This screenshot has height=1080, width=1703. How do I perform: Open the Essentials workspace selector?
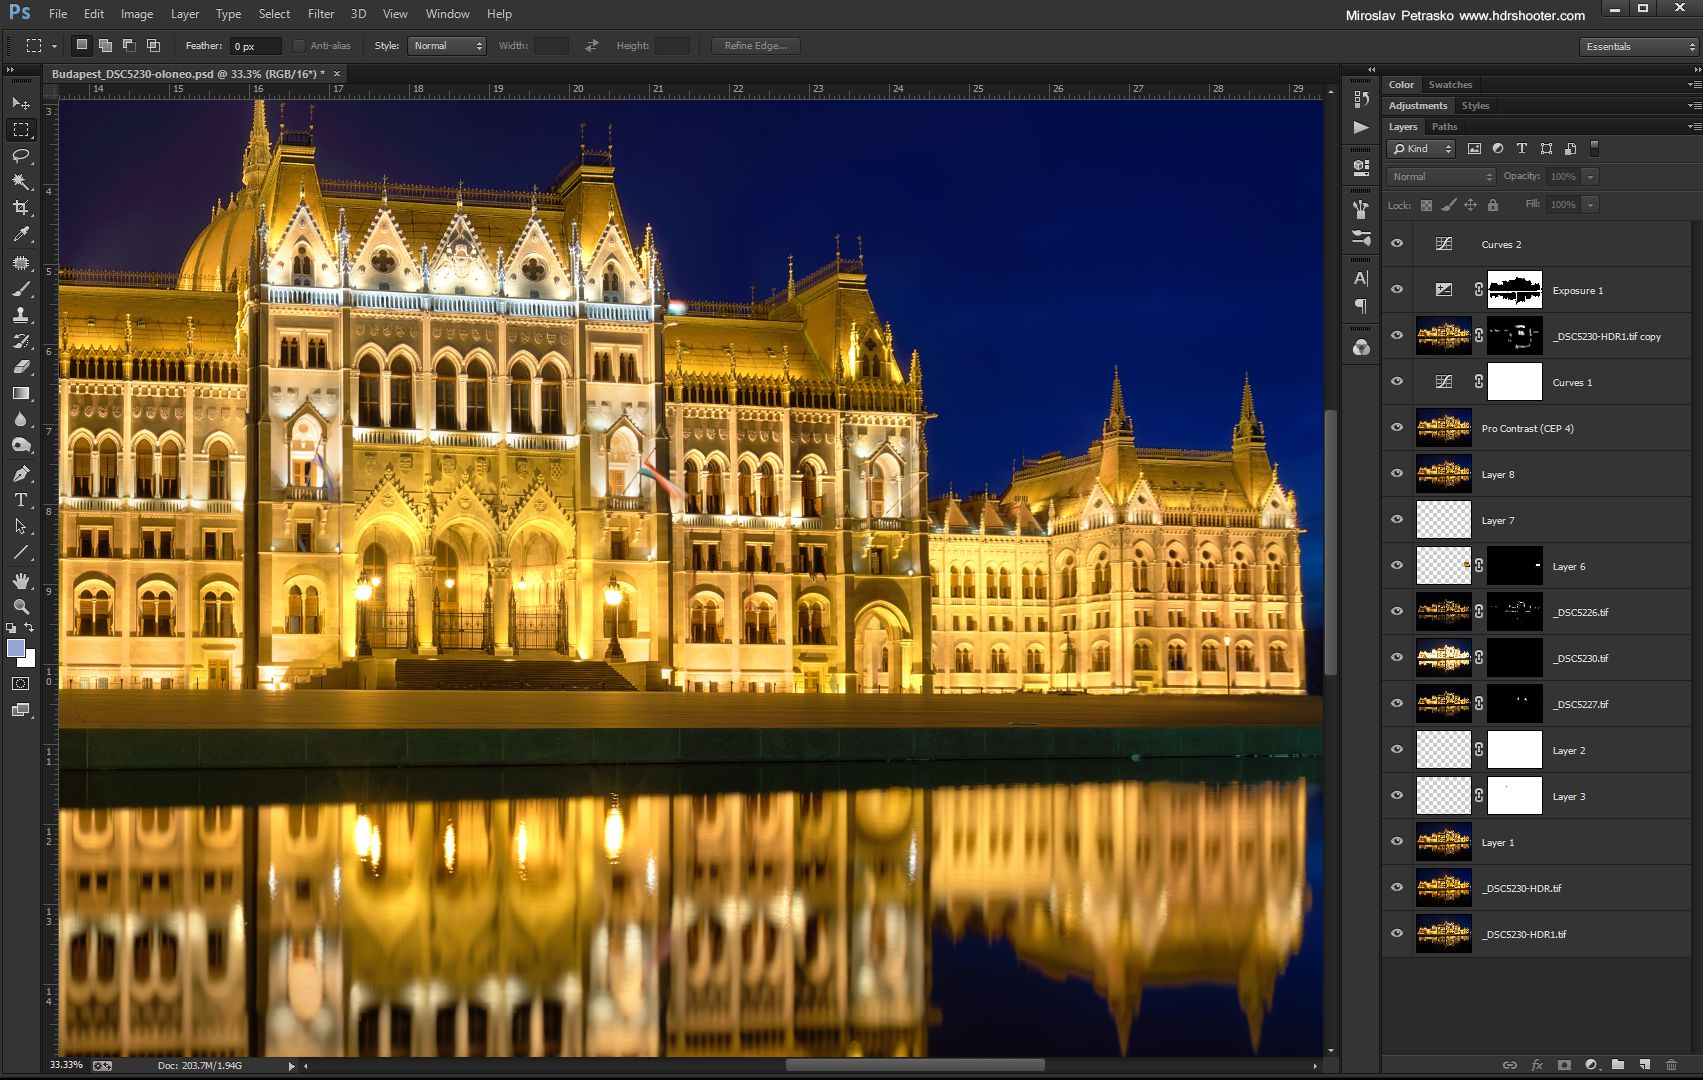pos(1637,46)
